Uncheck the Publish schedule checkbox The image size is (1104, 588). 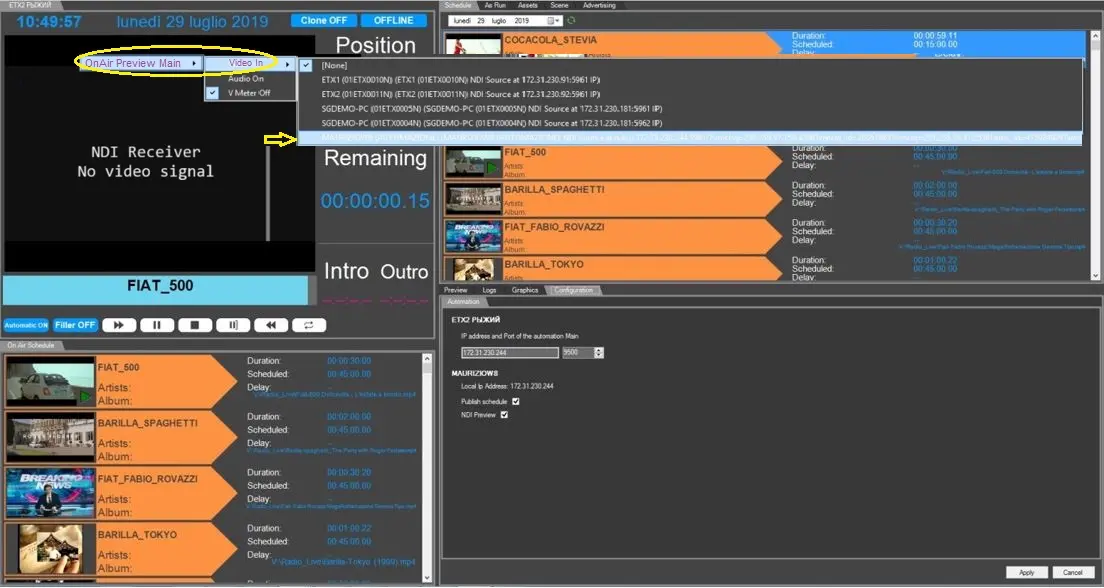(x=515, y=401)
